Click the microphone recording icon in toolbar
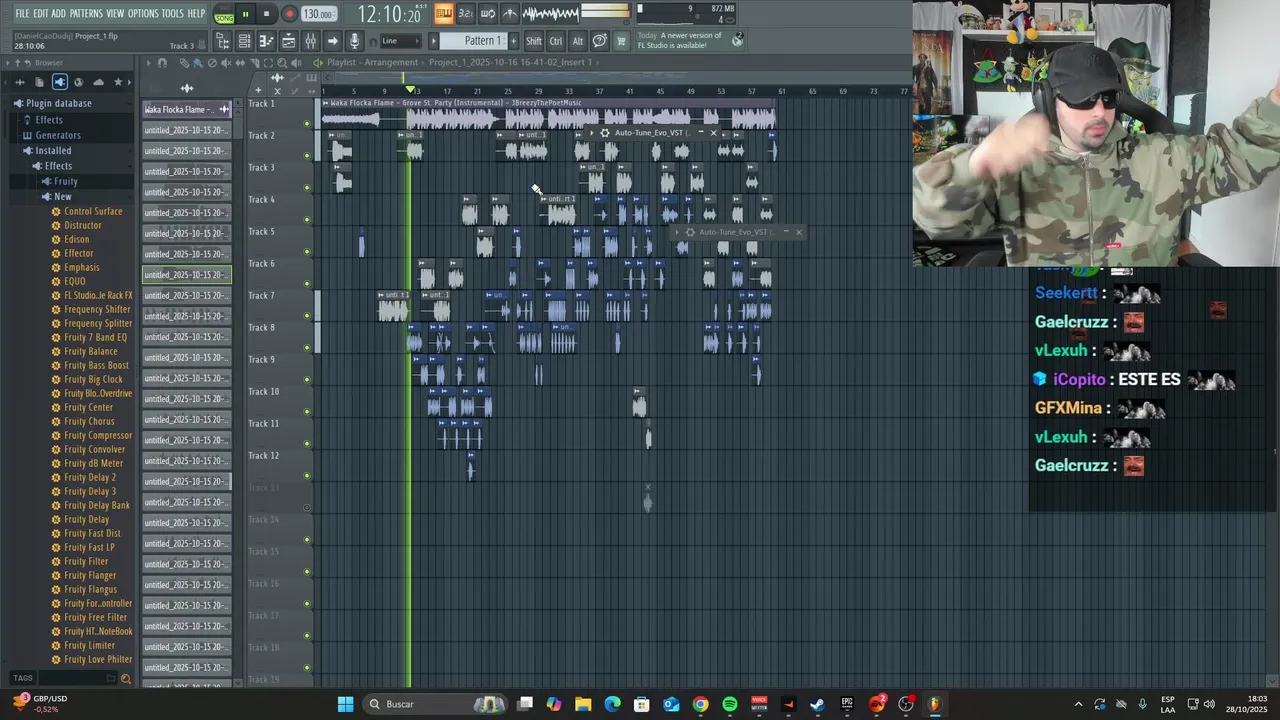Screen dimensions: 1280x720 [354, 41]
